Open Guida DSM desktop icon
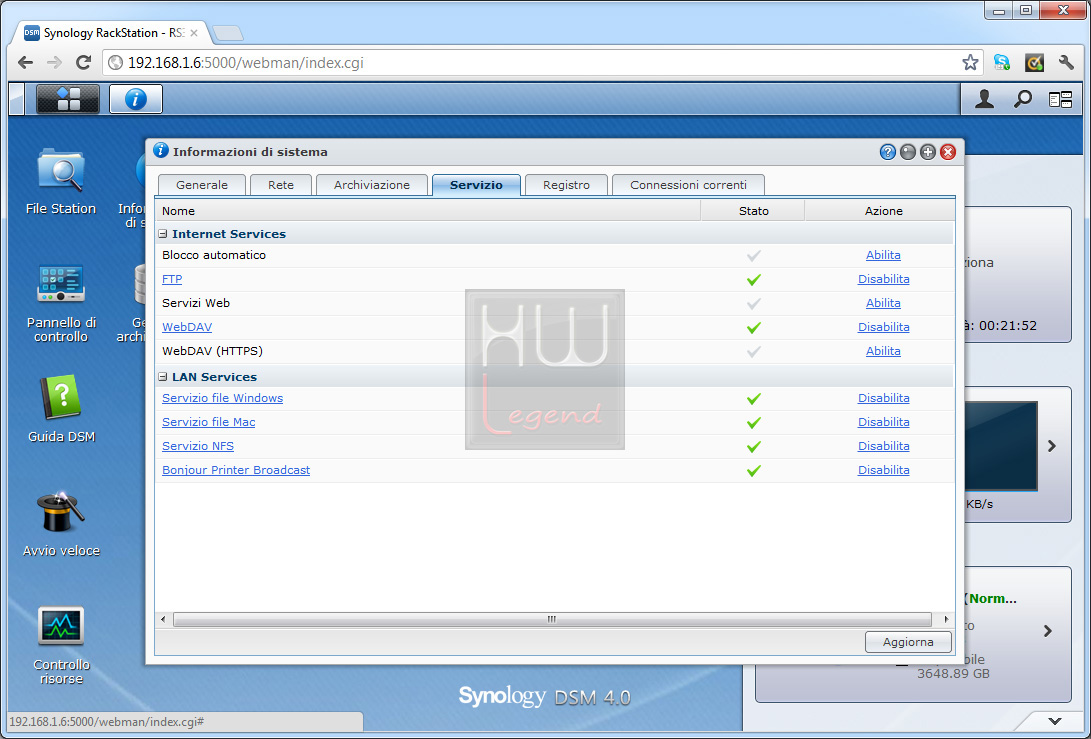Viewport: 1091px width, 739px height. pos(61,409)
